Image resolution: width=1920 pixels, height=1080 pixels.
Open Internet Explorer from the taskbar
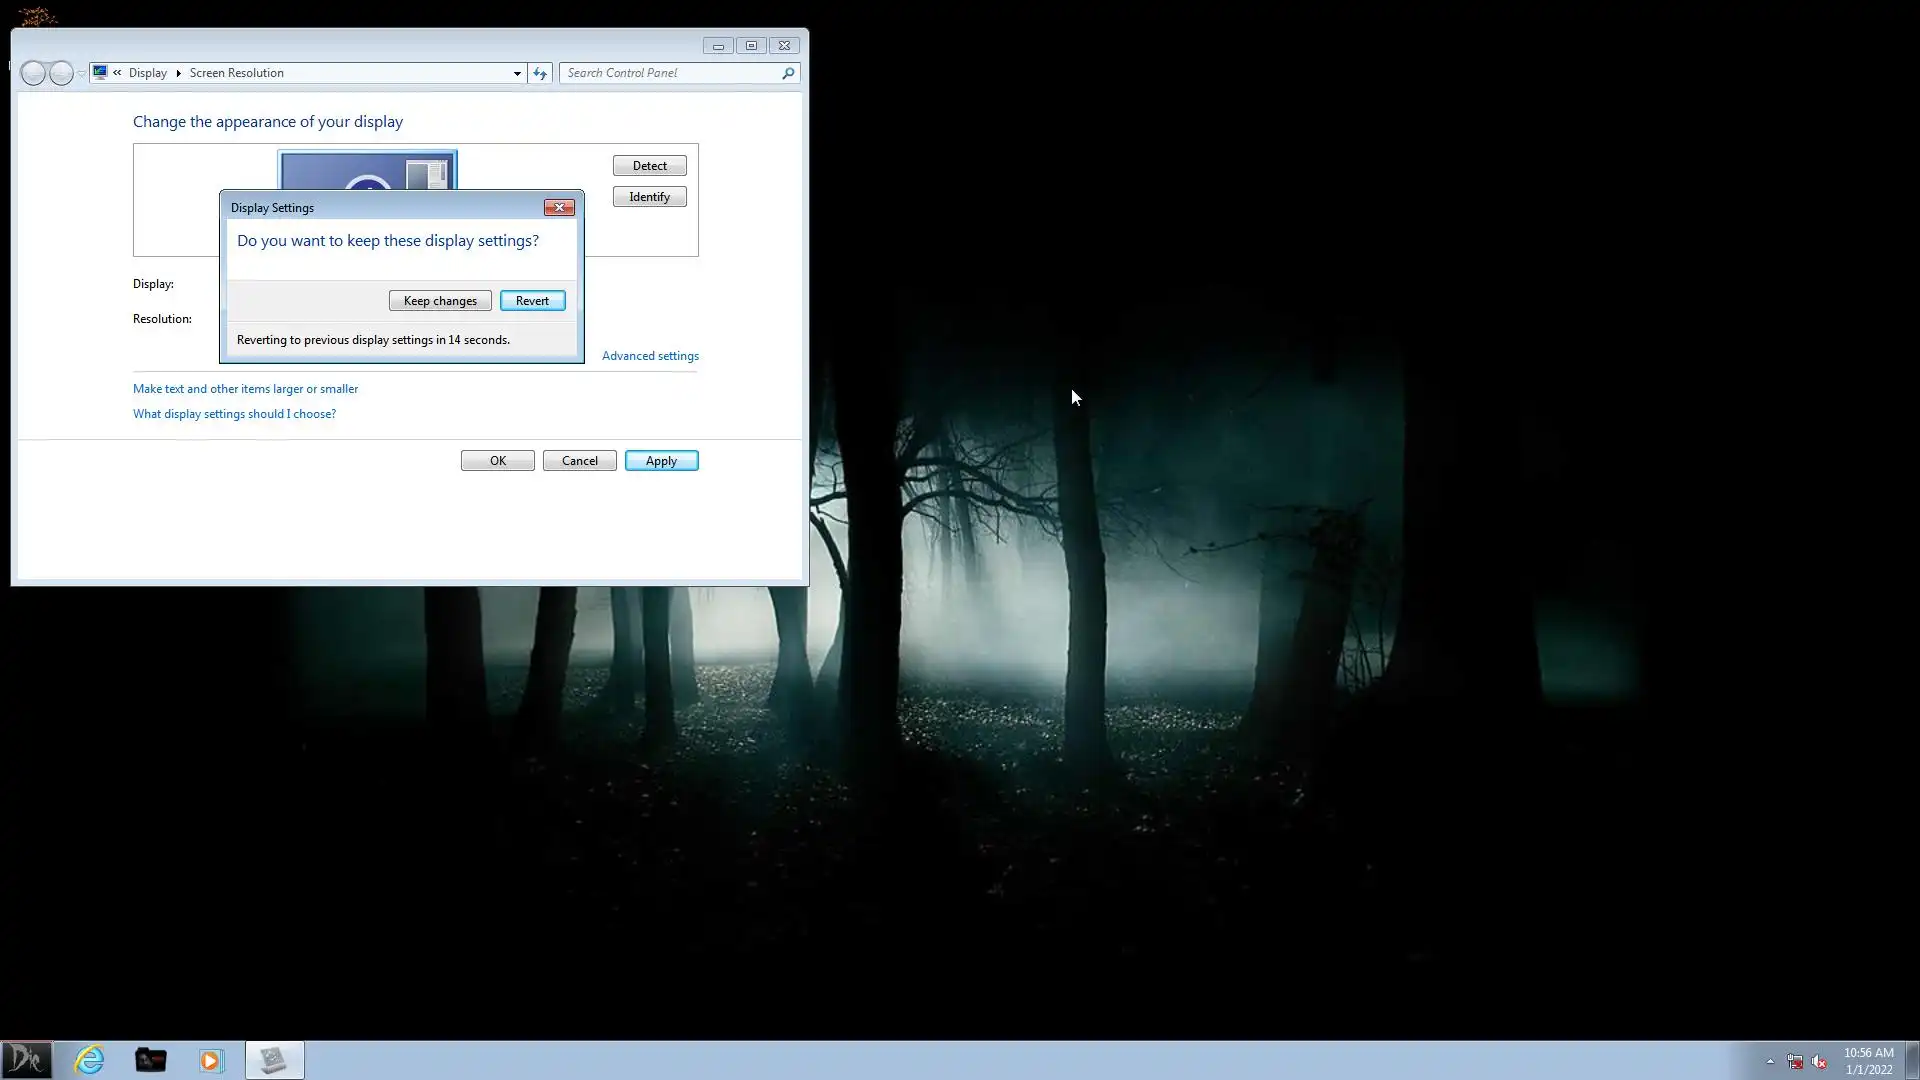(x=89, y=1060)
